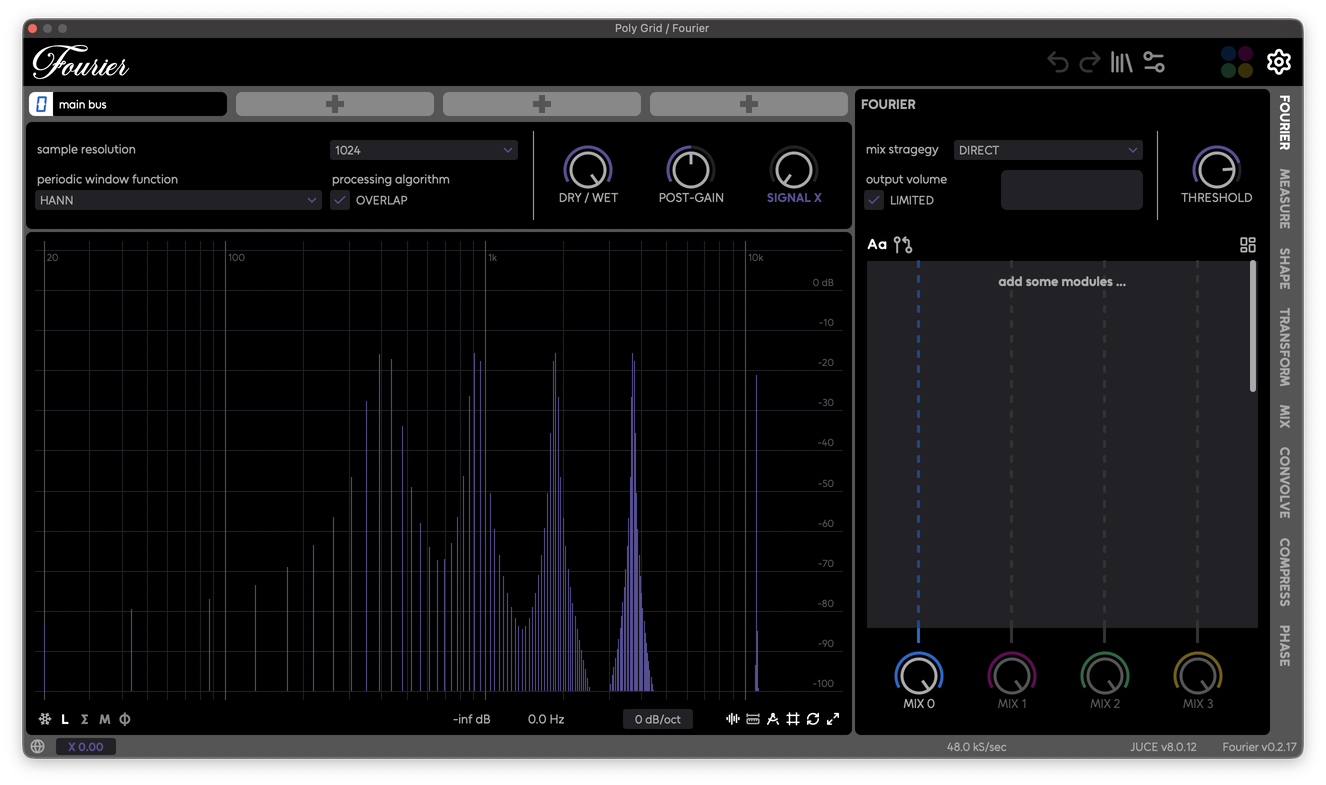
Task: Open the preset library books icon
Action: click(1121, 63)
